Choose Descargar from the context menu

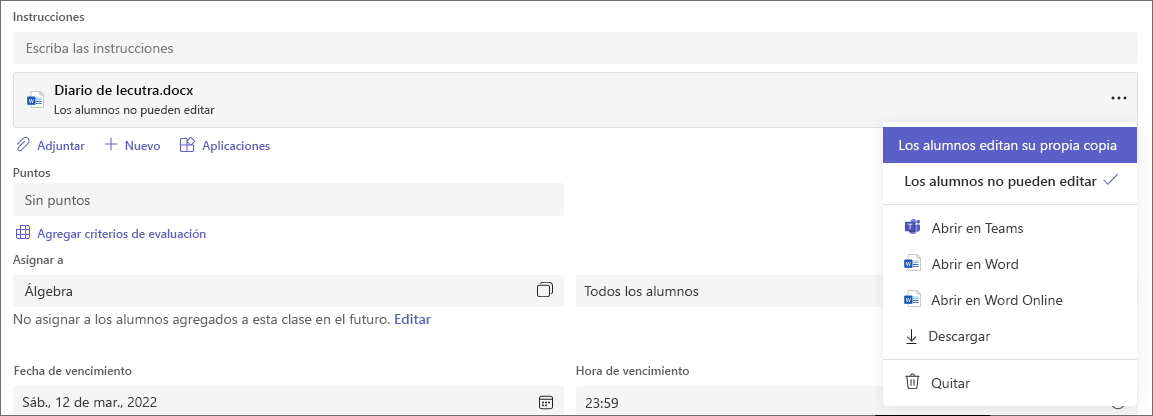[x=1010, y=336]
